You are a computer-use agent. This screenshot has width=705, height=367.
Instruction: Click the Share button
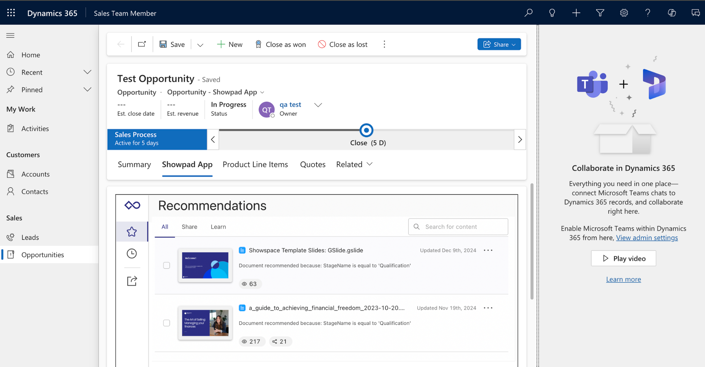(499, 44)
